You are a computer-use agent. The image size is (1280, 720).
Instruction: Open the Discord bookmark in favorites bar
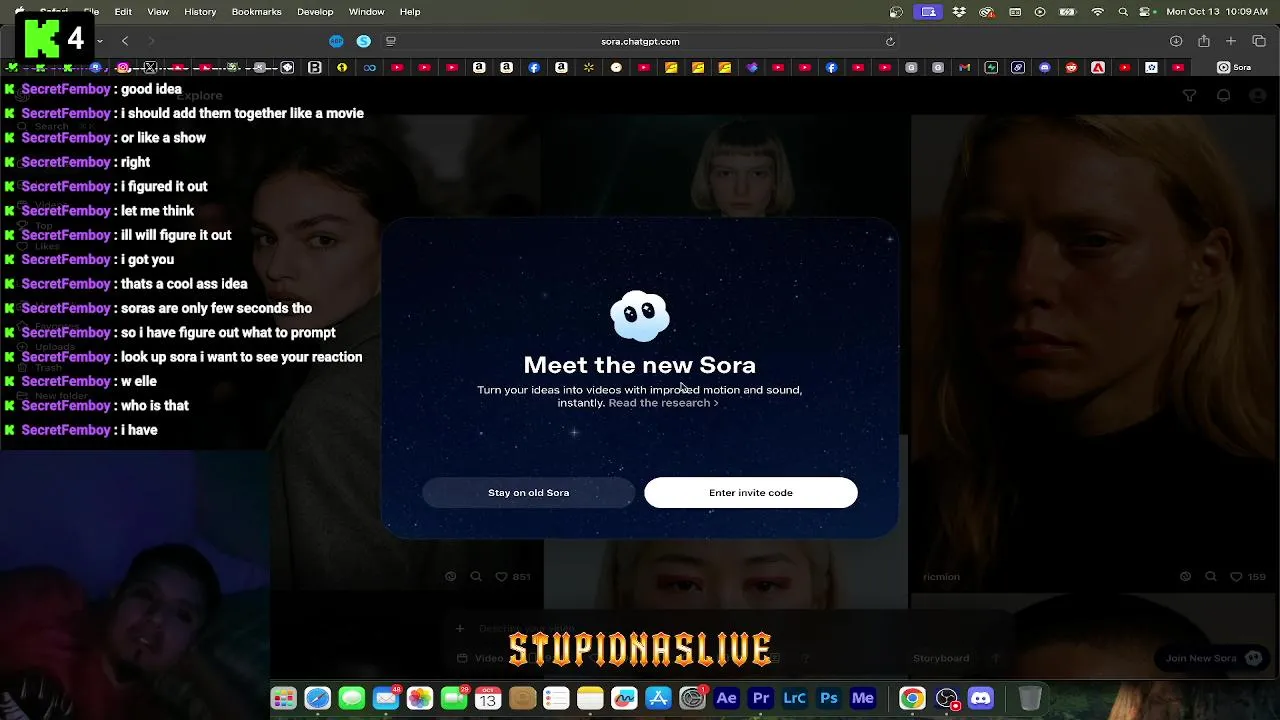[1045, 67]
